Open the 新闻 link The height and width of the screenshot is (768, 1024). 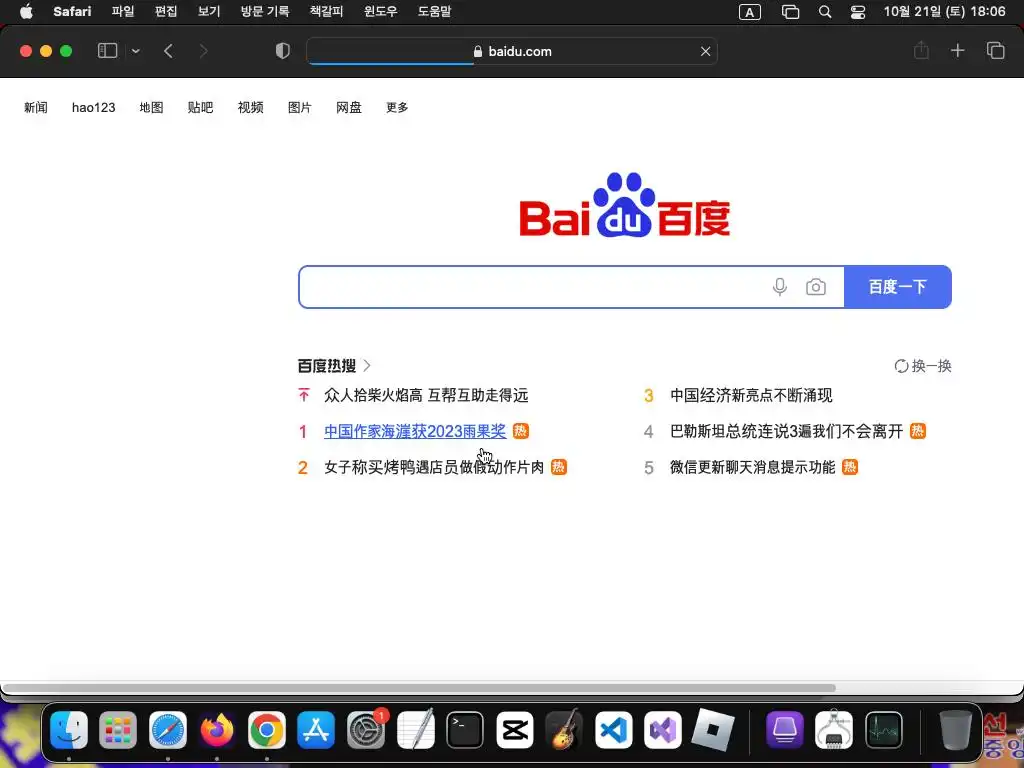pos(36,107)
